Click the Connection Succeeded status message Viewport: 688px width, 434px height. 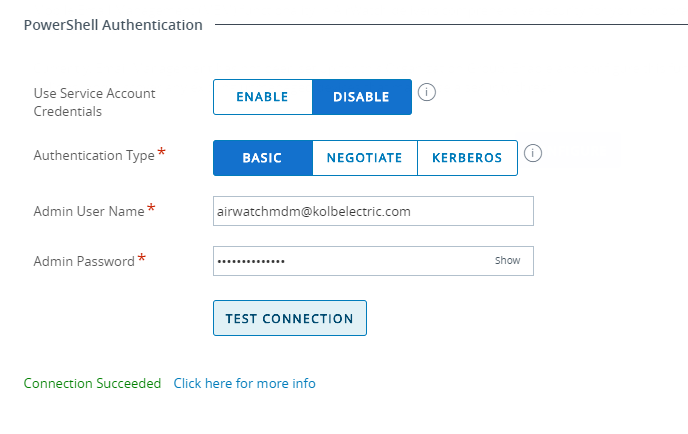tap(92, 383)
